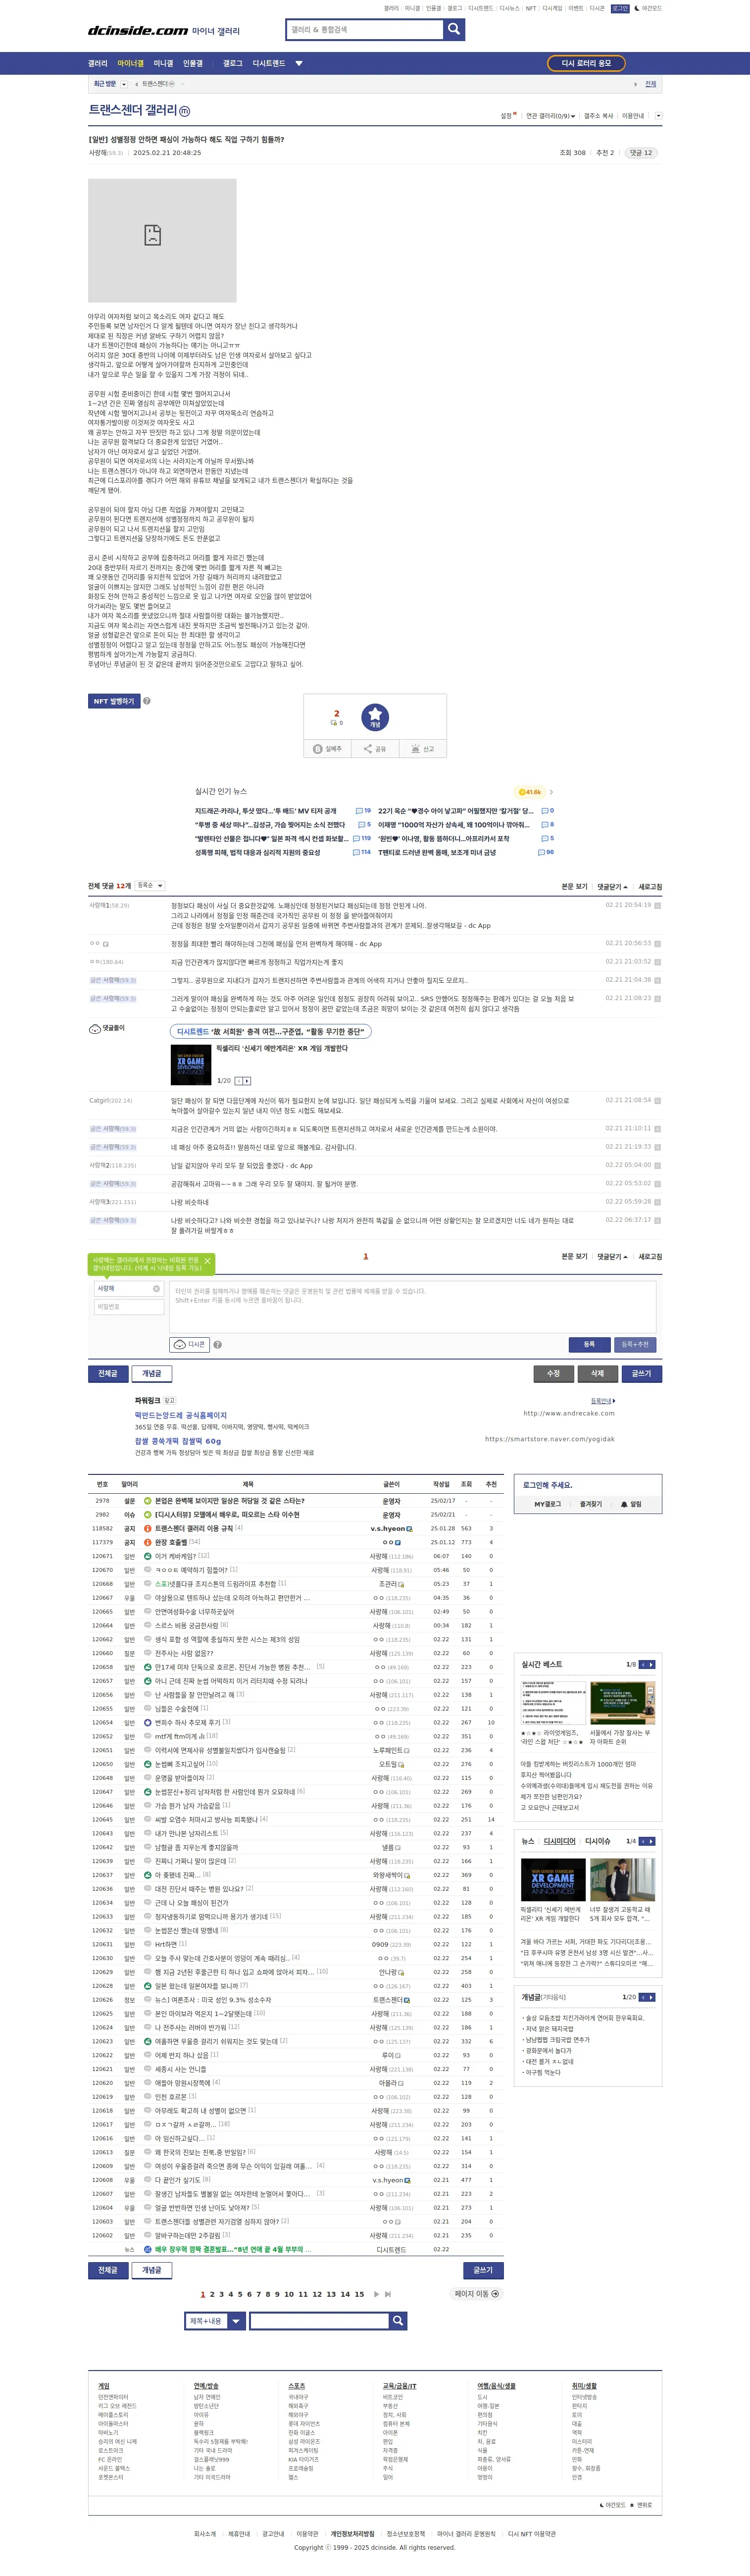Click the gallery minor 'm' badge icon
This screenshot has width=750, height=2576.
point(185,111)
